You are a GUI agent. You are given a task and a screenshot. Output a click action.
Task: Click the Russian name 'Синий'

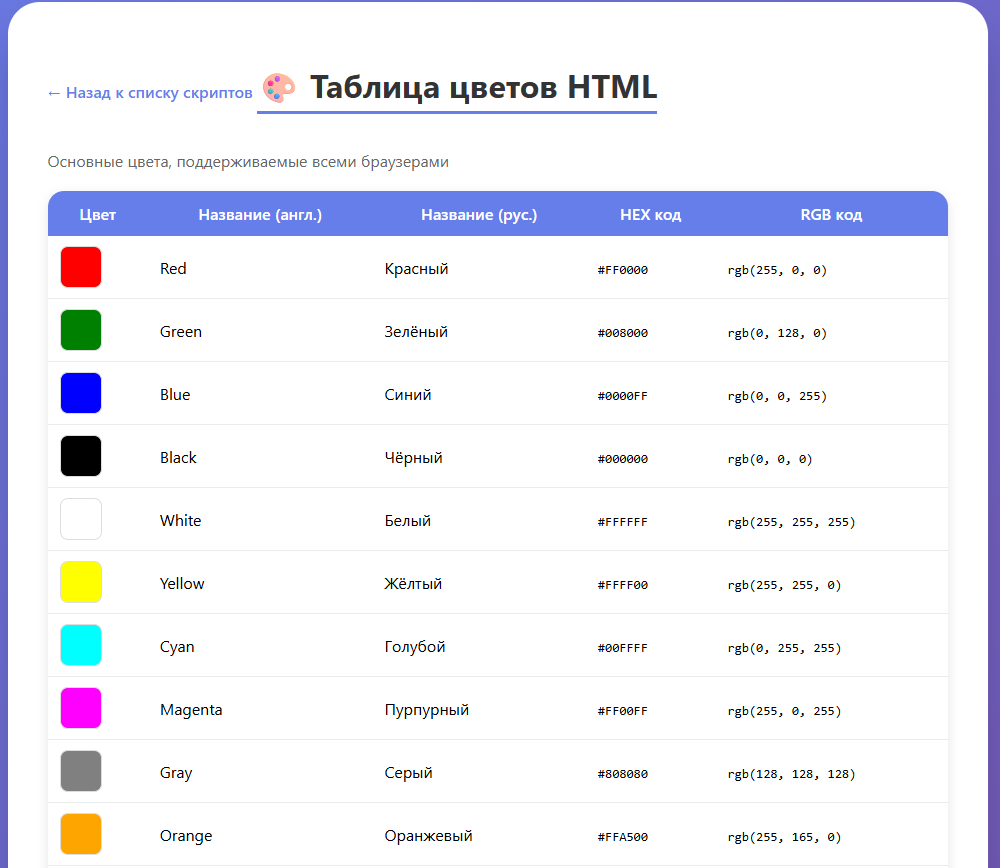(408, 395)
